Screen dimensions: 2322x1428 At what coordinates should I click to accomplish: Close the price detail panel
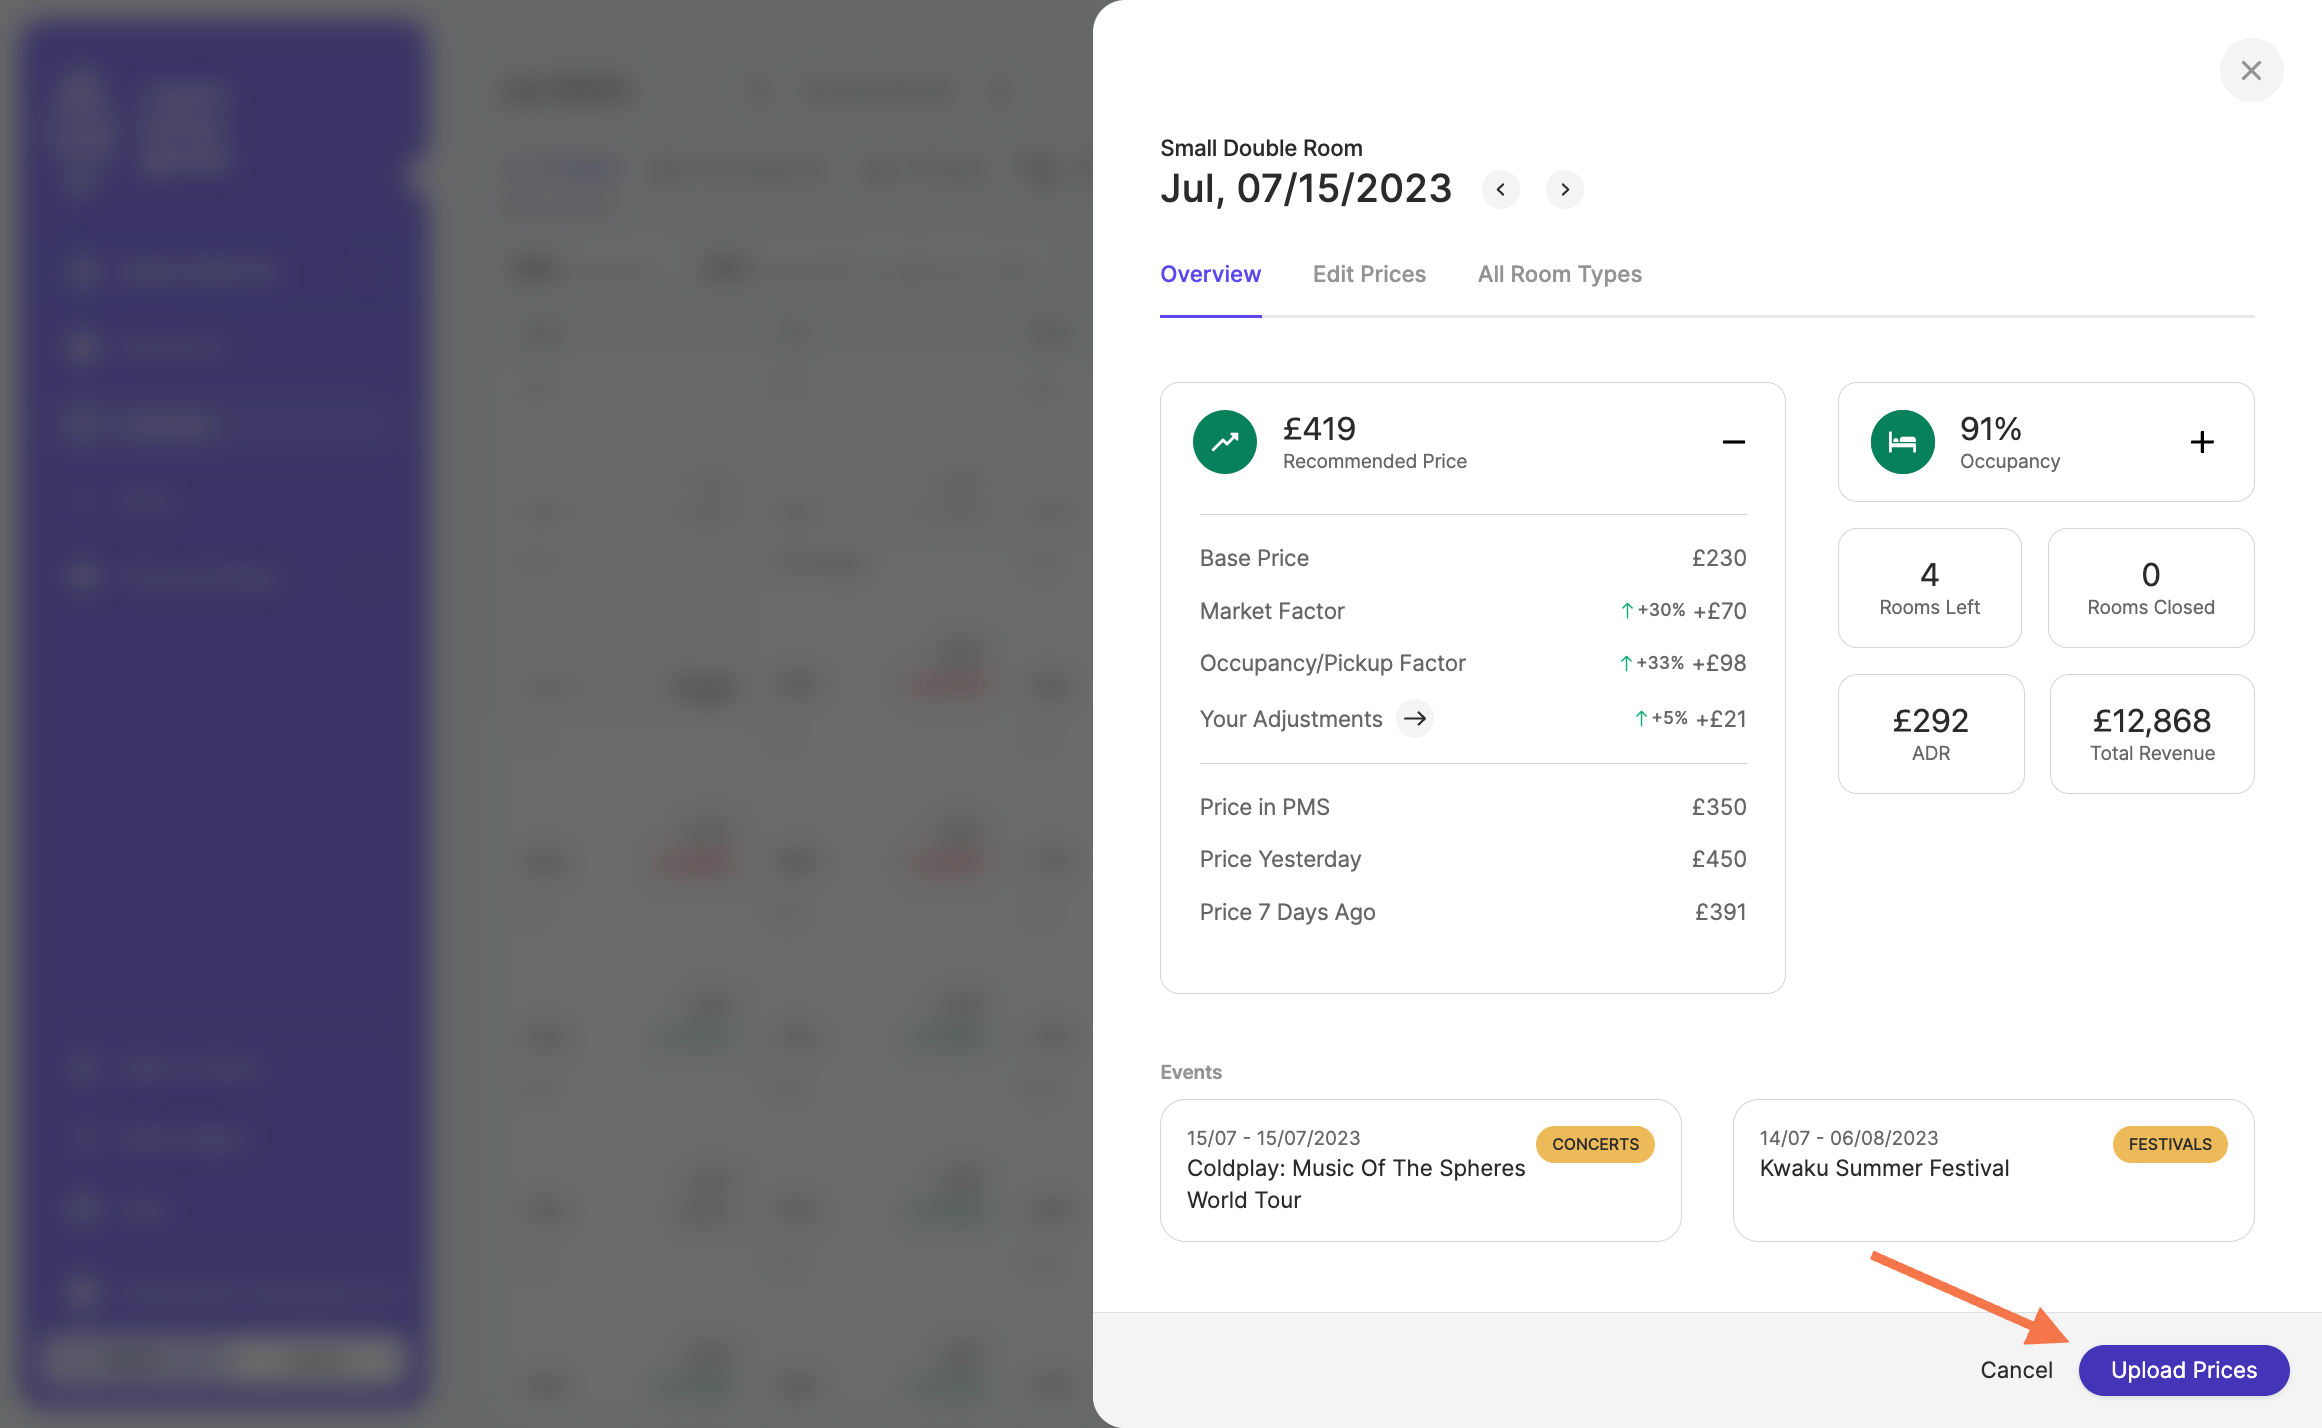(x=2251, y=71)
